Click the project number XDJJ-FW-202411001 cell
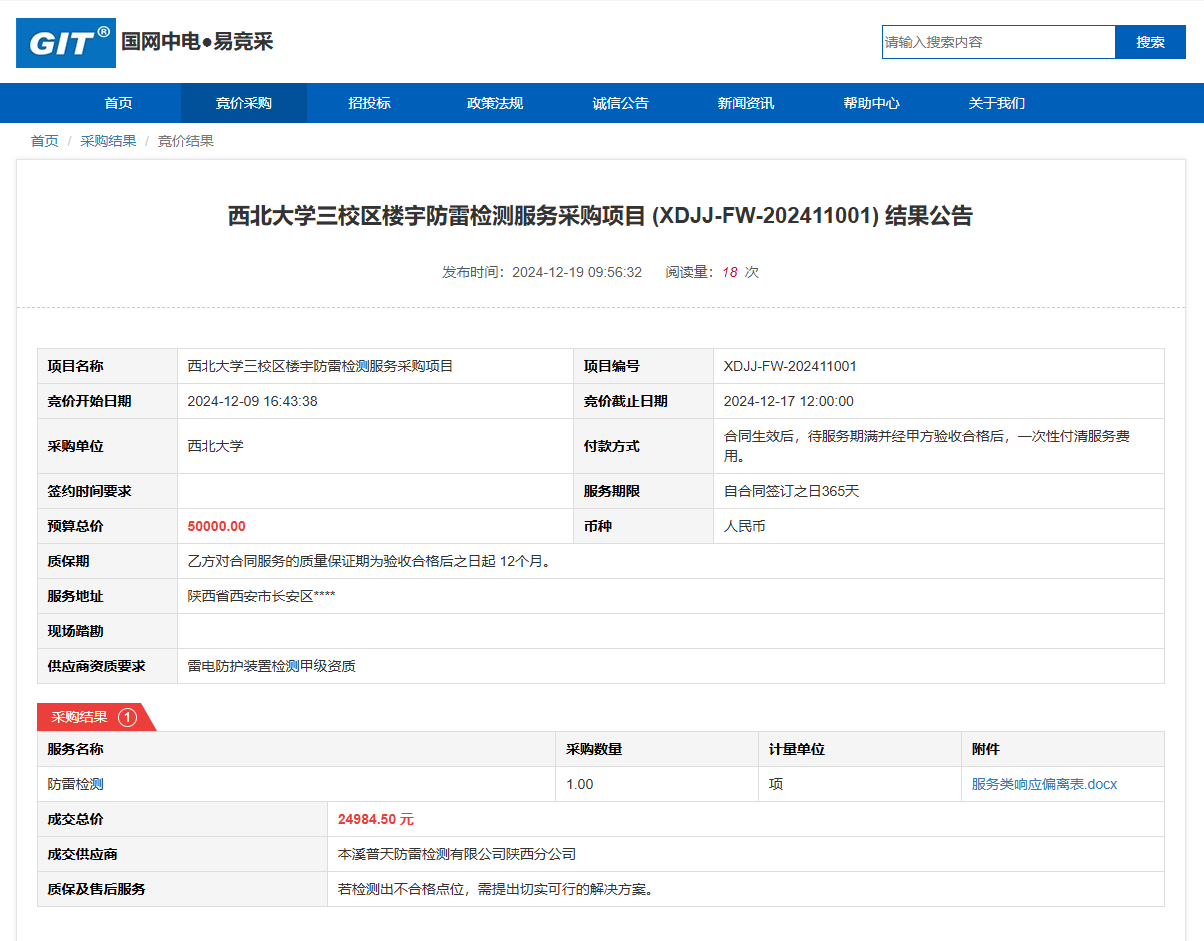 (790, 366)
